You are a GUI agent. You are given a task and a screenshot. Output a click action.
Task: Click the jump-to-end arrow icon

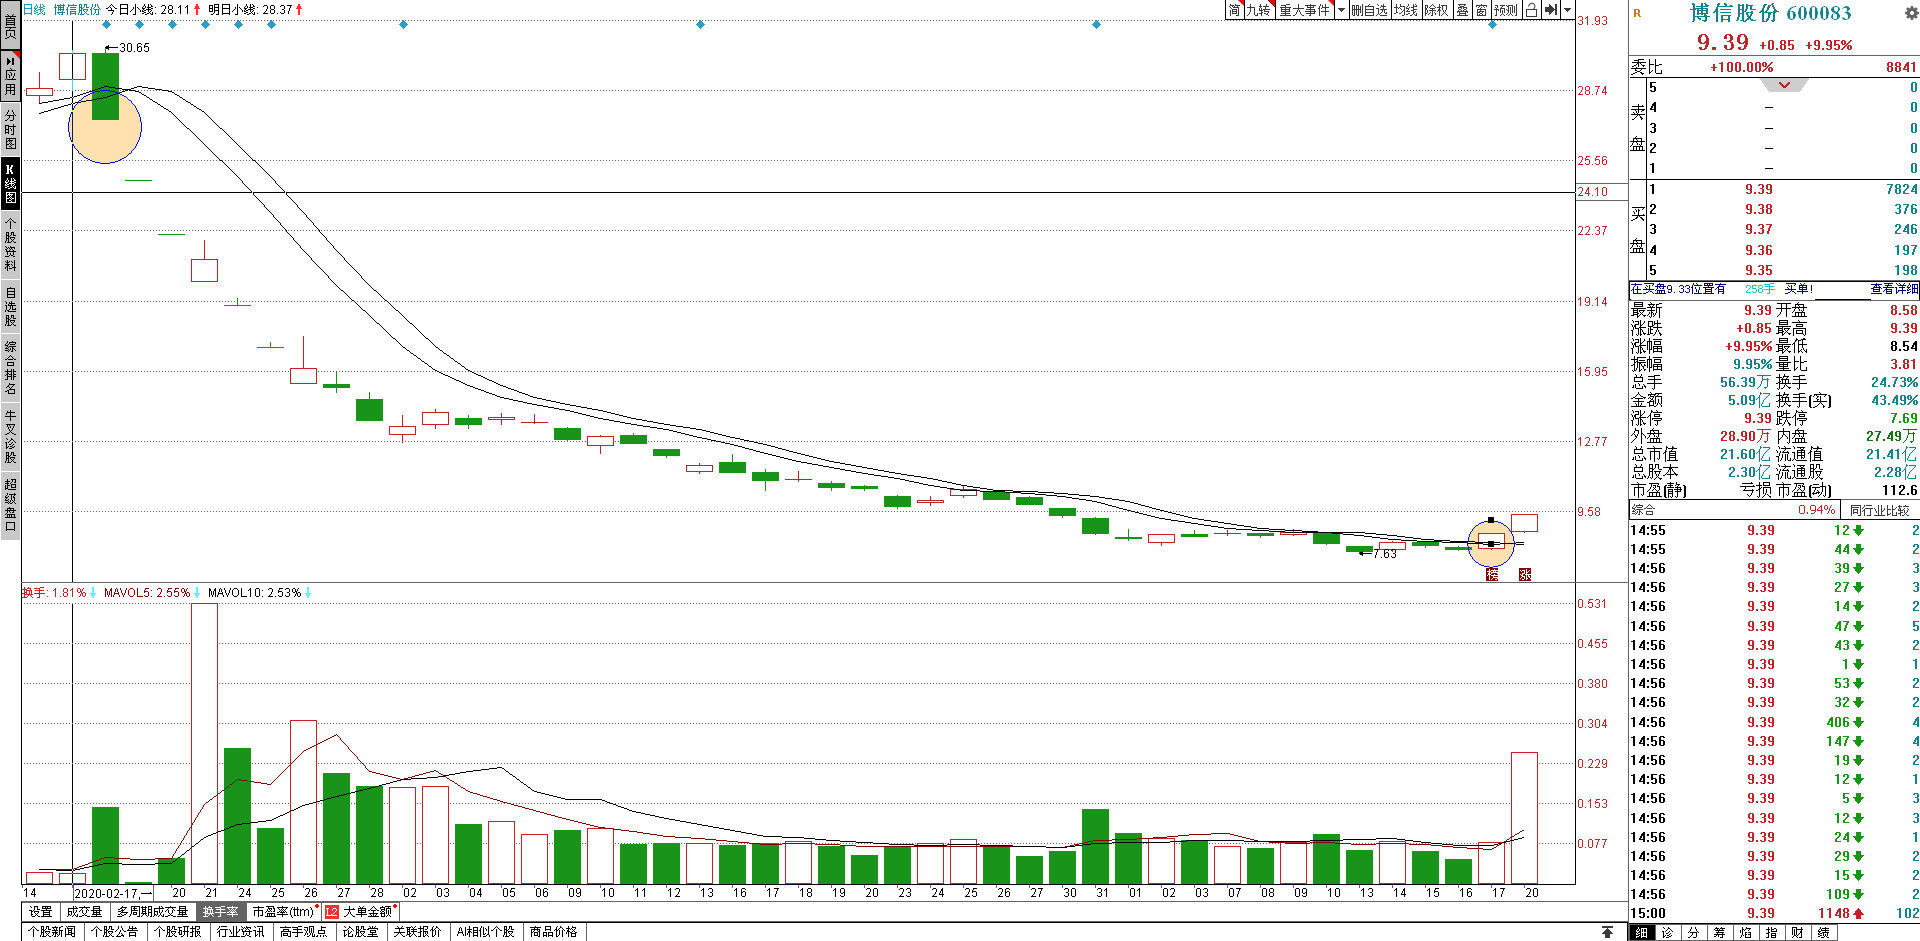pyautogui.click(x=1550, y=10)
